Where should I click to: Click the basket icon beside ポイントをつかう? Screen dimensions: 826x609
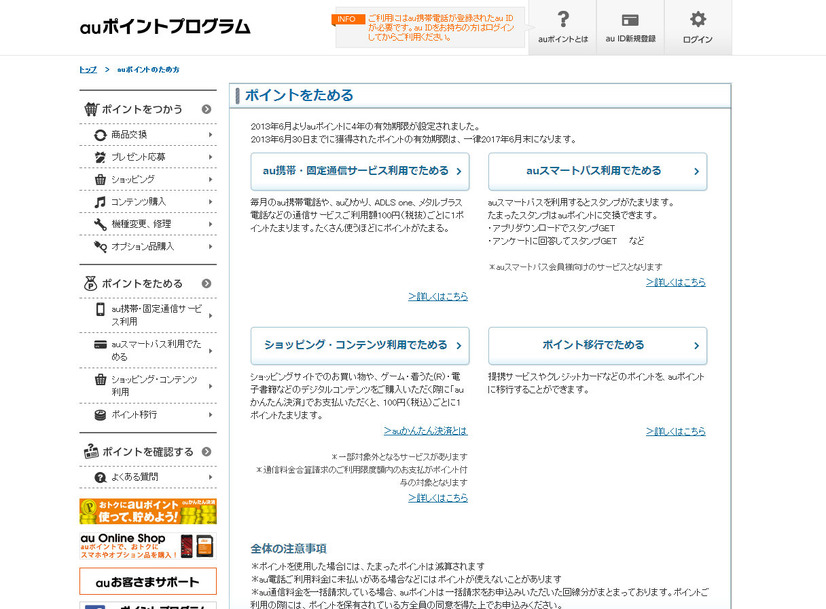91,109
